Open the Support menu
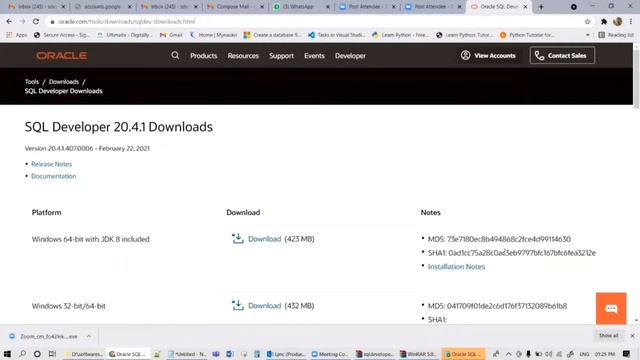Image resolution: width=640 pixels, height=360 pixels. 281,56
